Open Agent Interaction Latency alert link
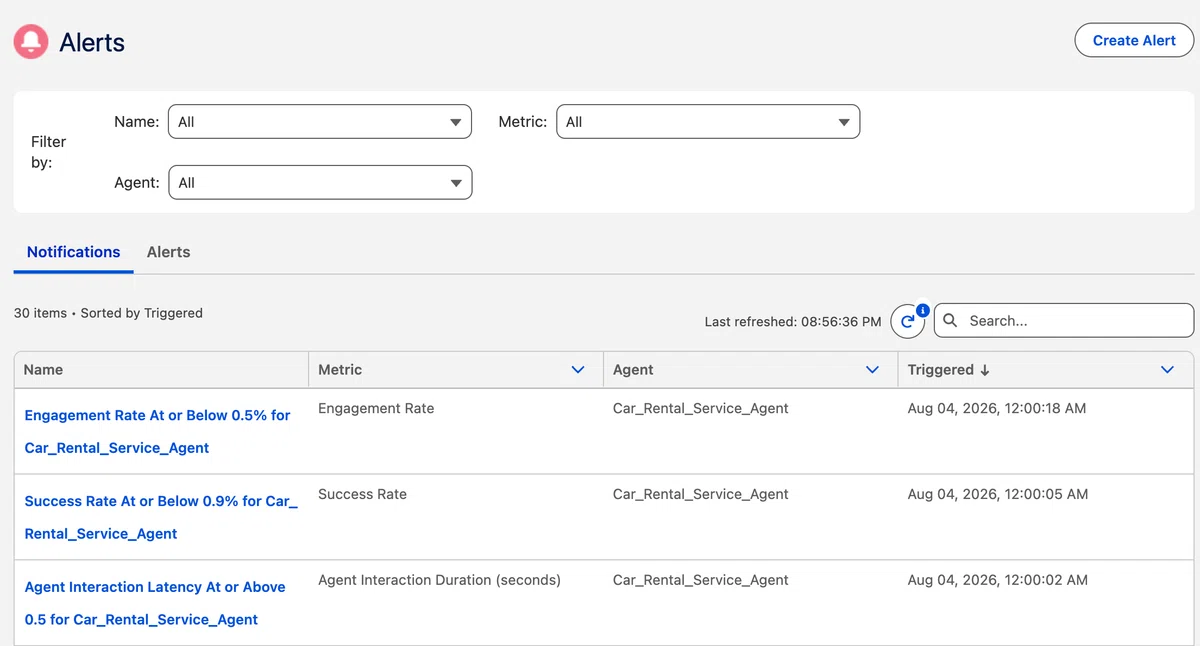The width and height of the screenshot is (1200, 646). [x=155, y=603]
